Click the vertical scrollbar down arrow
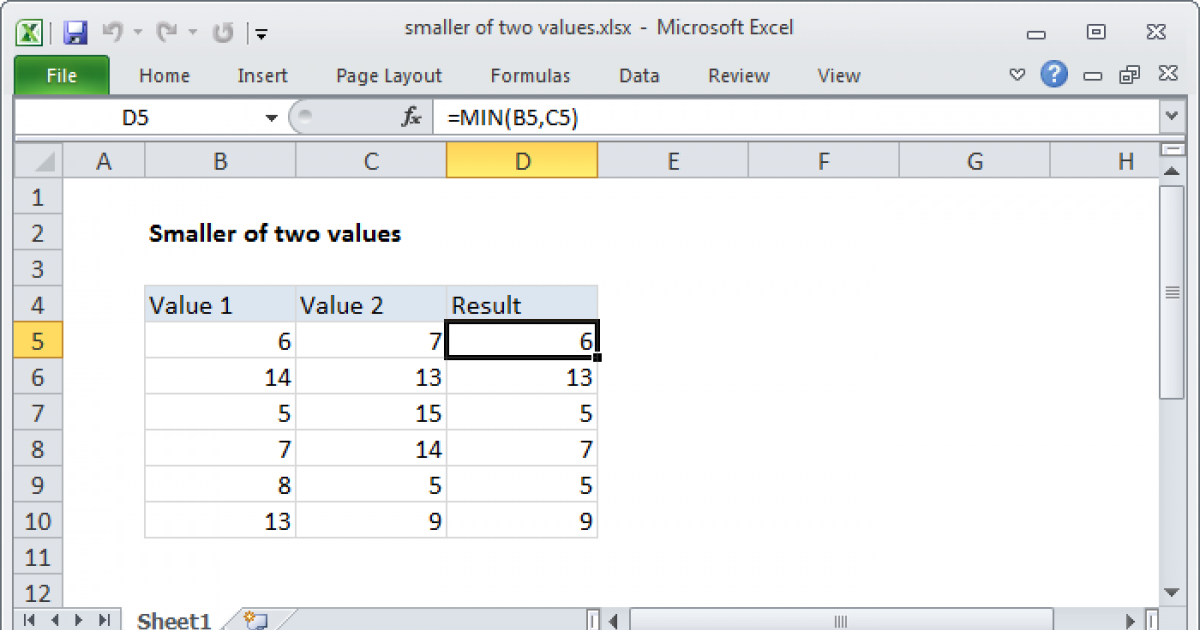This screenshot has width=1200, height=630. pyautogui.click(x=1171, y=592)
